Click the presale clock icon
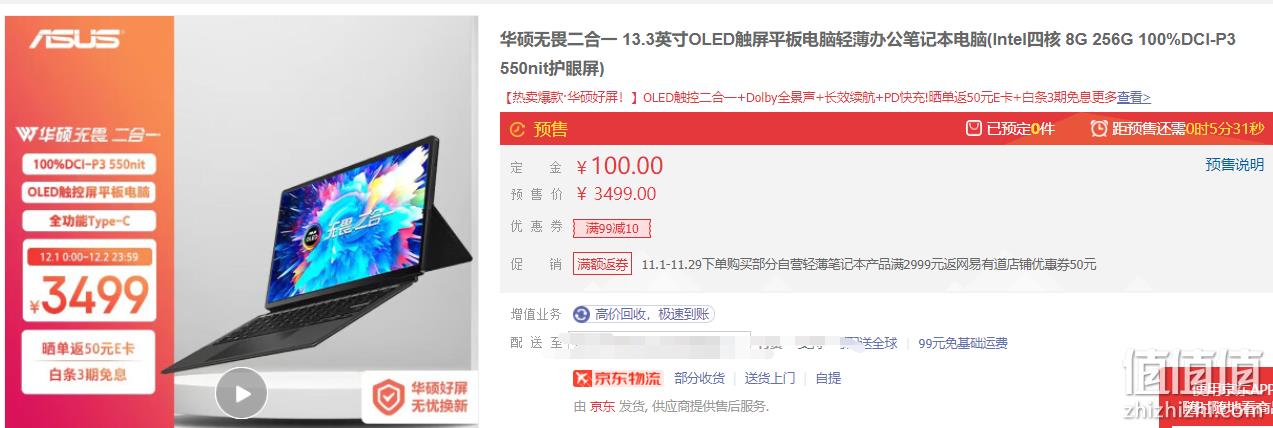Image resolution: width=1273 pixels, height=428 pixels. click(x=517, y=128)
